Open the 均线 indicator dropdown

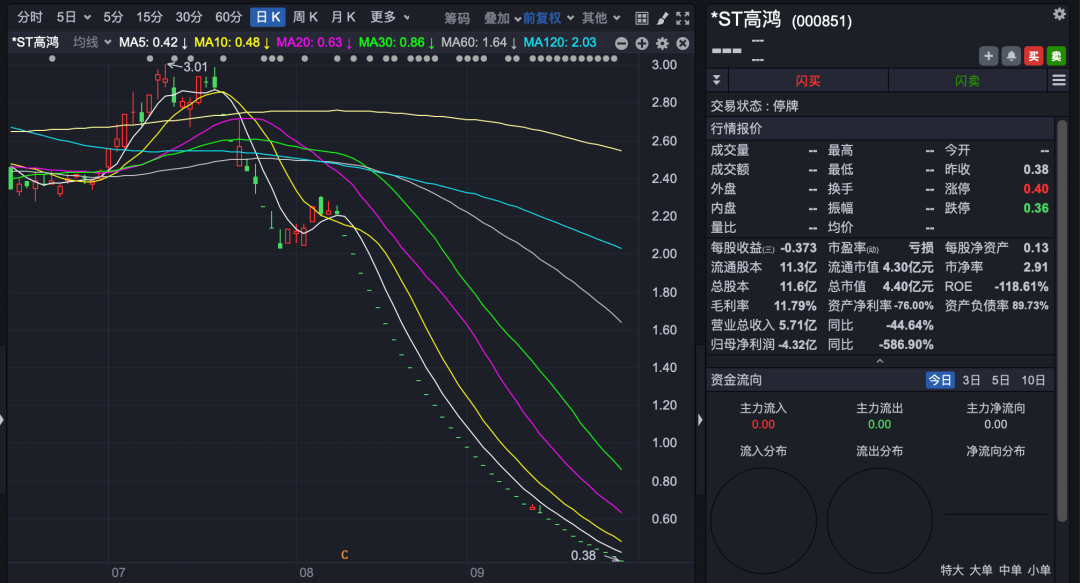pyautogui.click(x=91, y=42)
